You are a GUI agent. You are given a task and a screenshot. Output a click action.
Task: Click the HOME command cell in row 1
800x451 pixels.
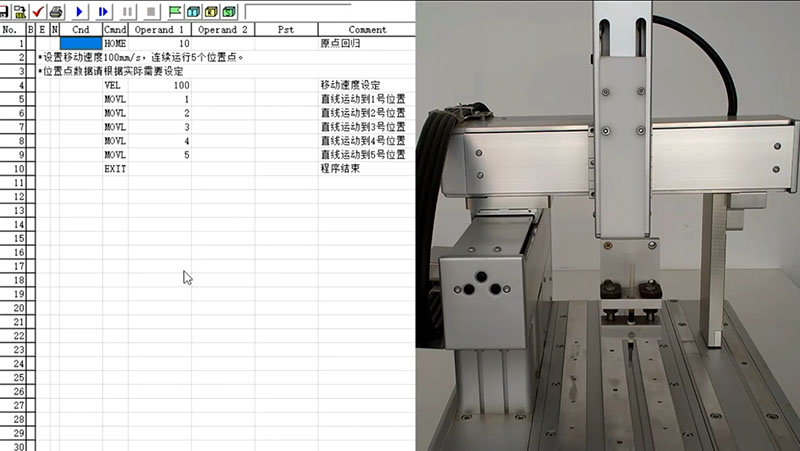point(115,44)
